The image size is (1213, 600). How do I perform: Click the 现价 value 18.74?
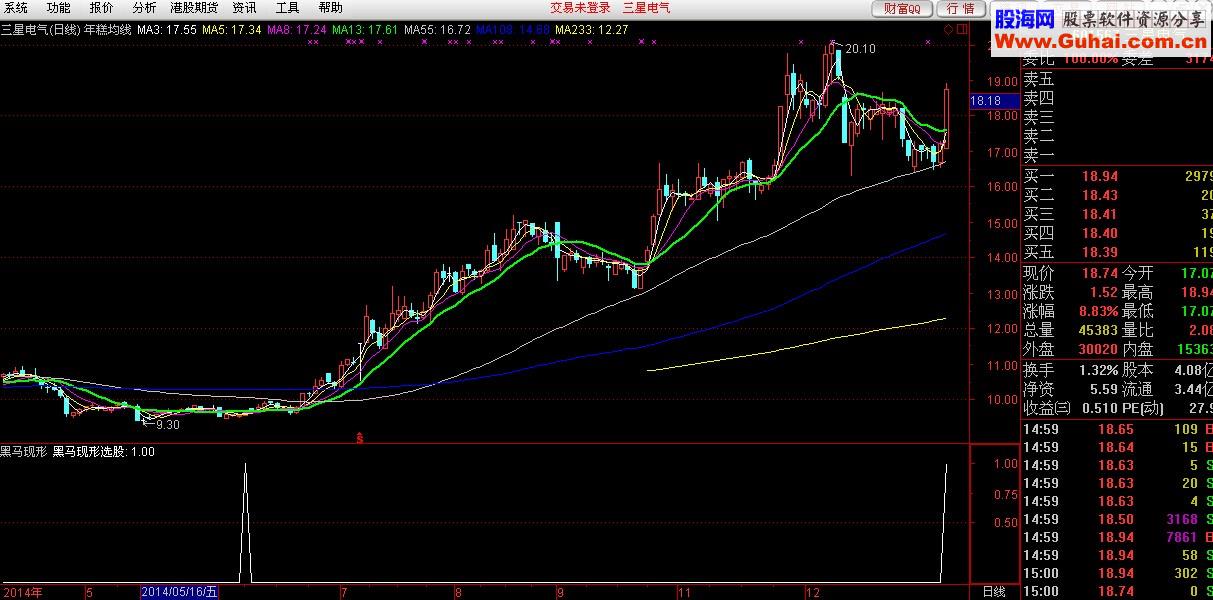(x=1098, y=273)
